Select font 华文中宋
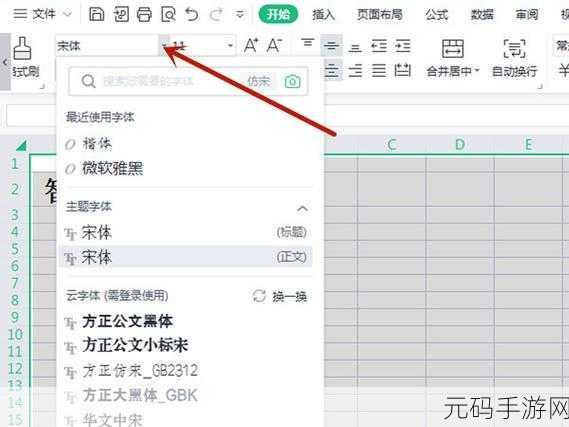569x427 pixels. point(112,419)
